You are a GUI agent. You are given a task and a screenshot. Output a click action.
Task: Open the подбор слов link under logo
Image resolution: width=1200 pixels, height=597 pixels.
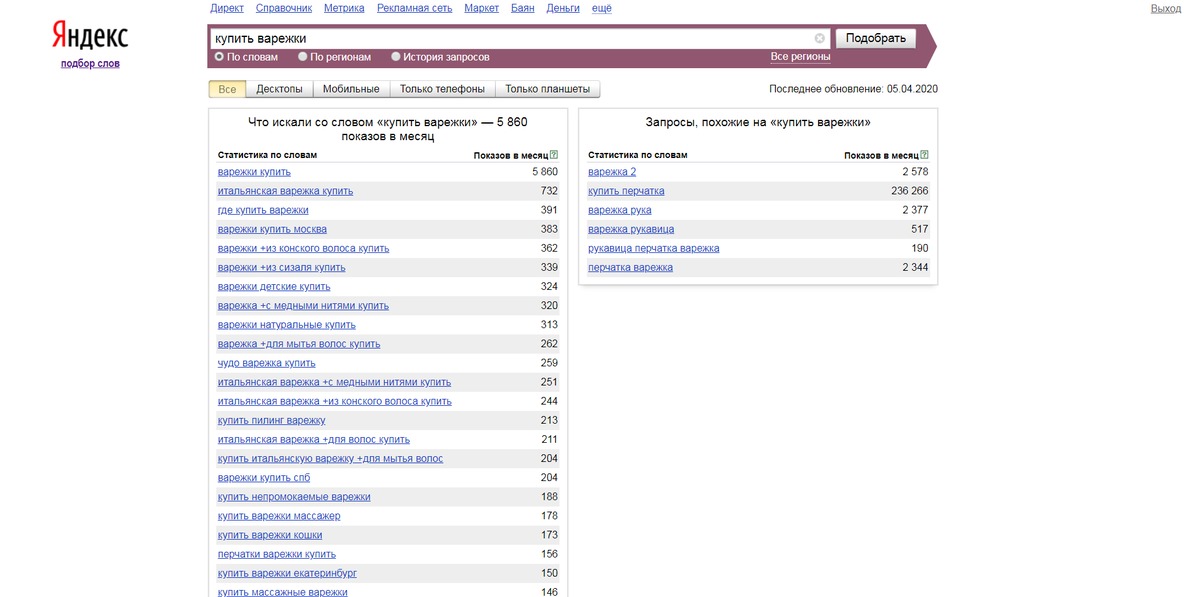[90, 64]
